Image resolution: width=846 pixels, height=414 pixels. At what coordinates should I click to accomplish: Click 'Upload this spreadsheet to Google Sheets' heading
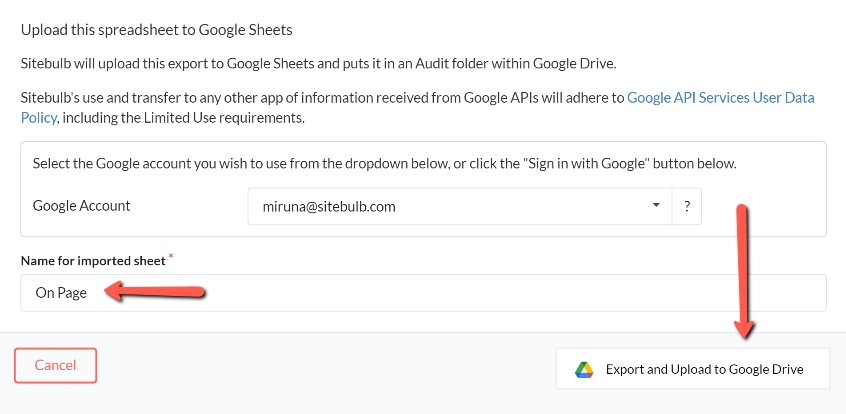tap(156, 30)
